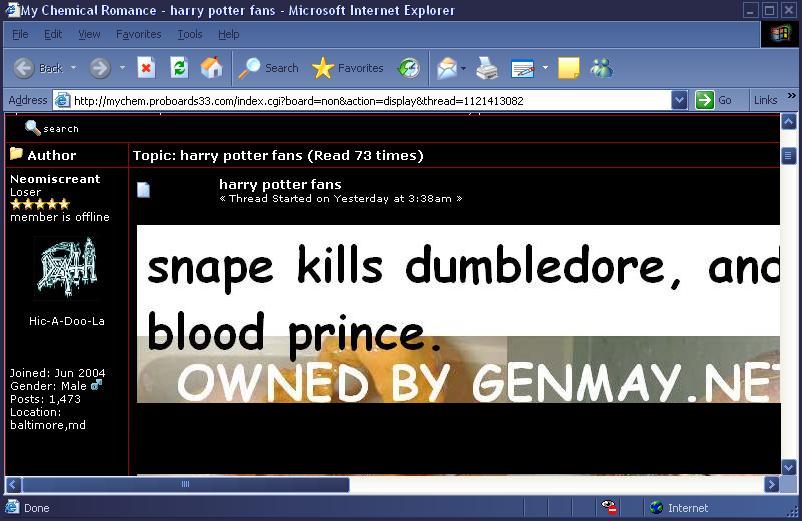Click the horizontal scrollbar left arrow
The height and width of the screenshot is (521, 802).
(x=13, y=484)
